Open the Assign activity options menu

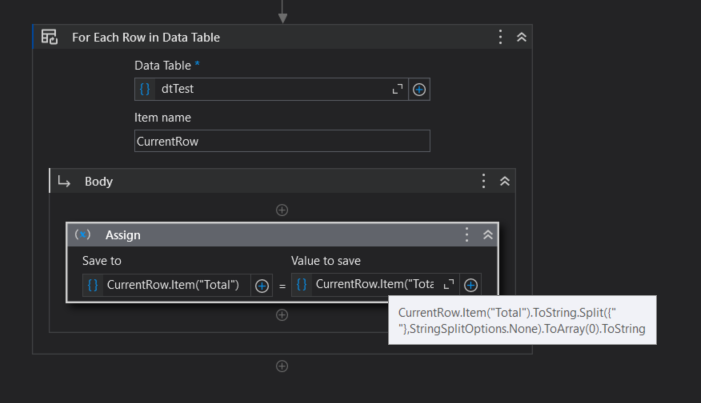click(x=467, y=234)
